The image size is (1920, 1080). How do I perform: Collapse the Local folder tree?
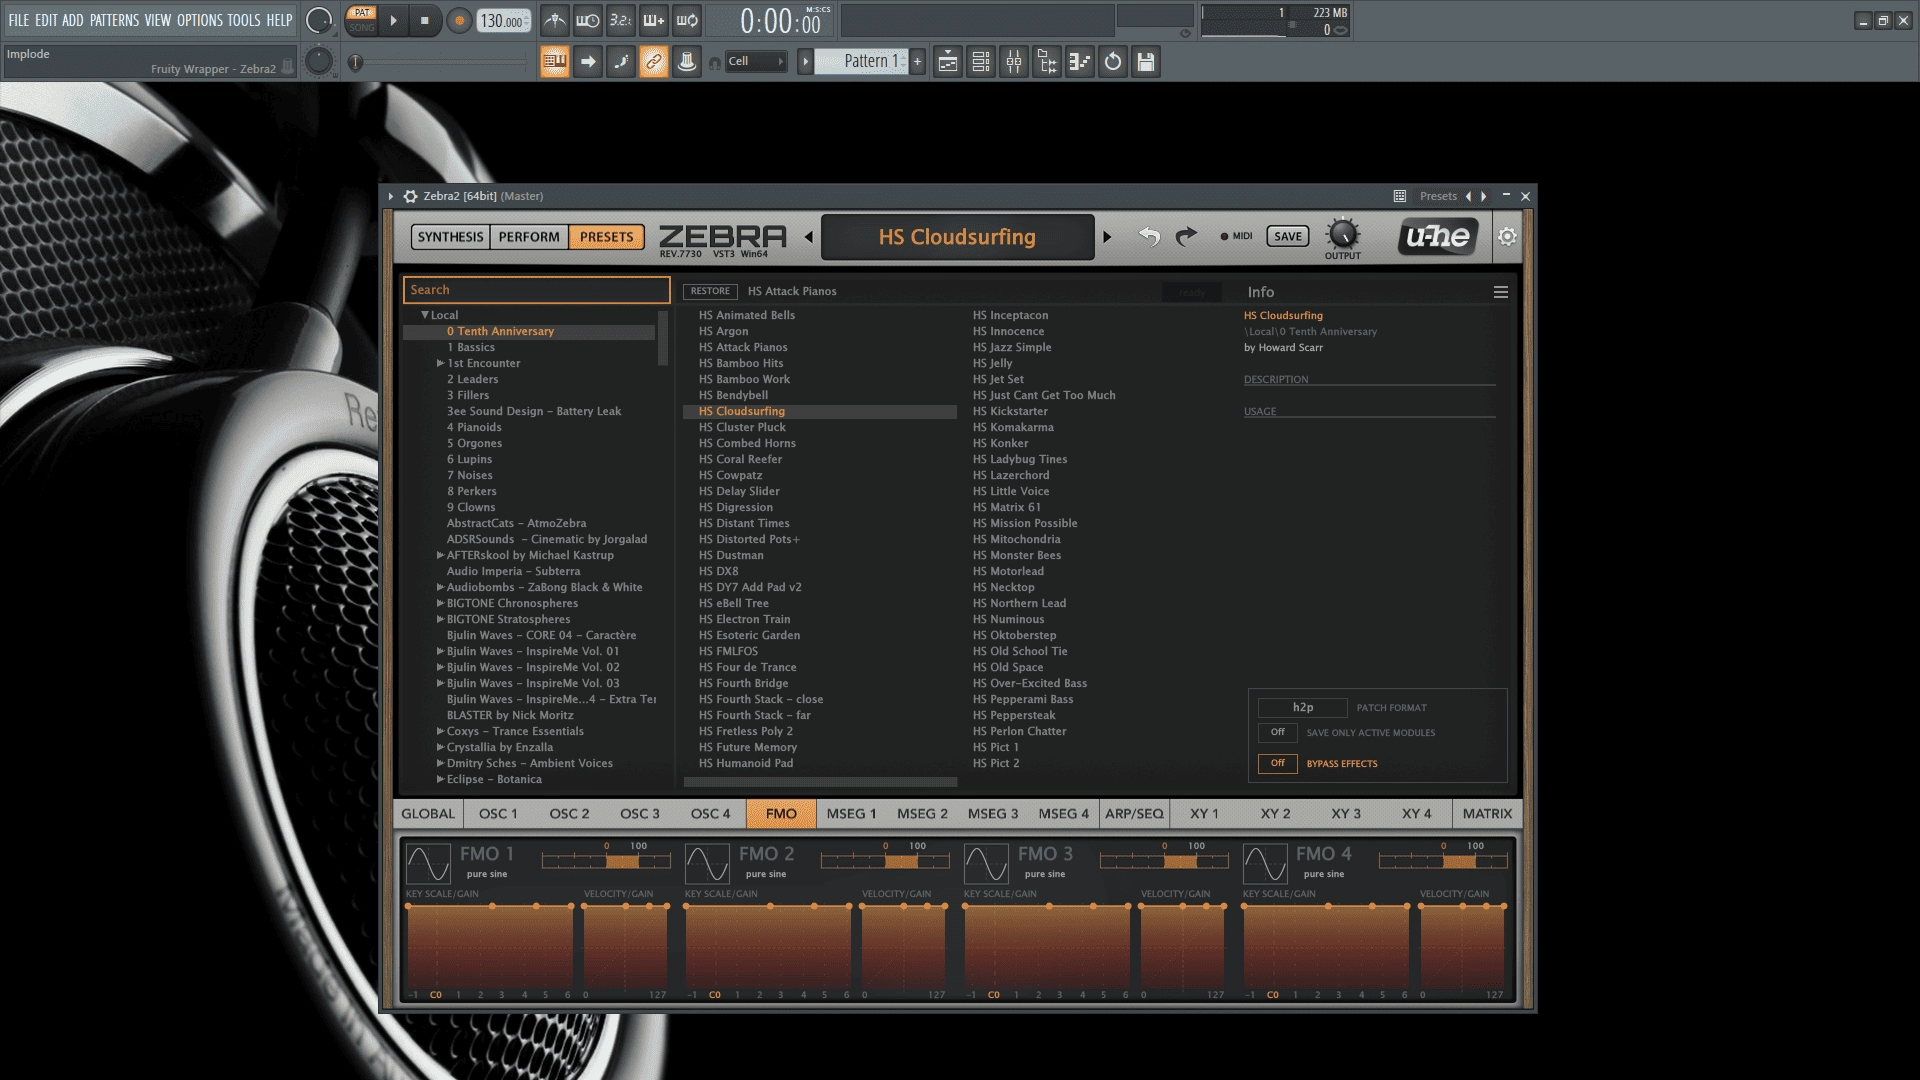pyautogui.click(x=425, y=315)
